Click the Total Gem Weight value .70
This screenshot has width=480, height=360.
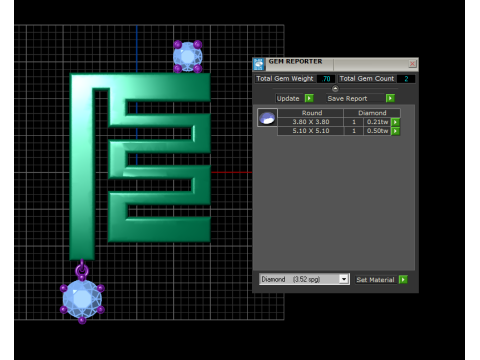coord(326,79)
